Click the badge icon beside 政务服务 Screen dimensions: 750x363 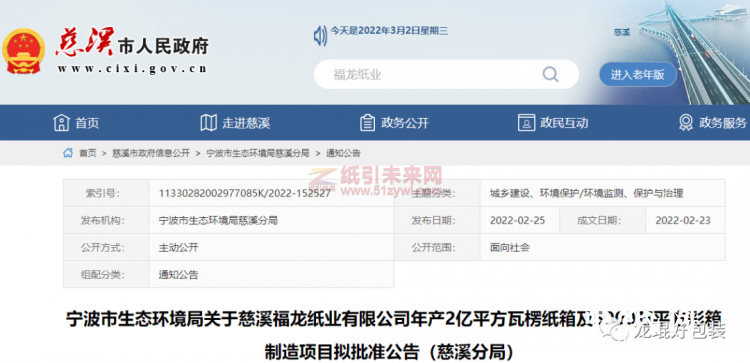point(685,123)
